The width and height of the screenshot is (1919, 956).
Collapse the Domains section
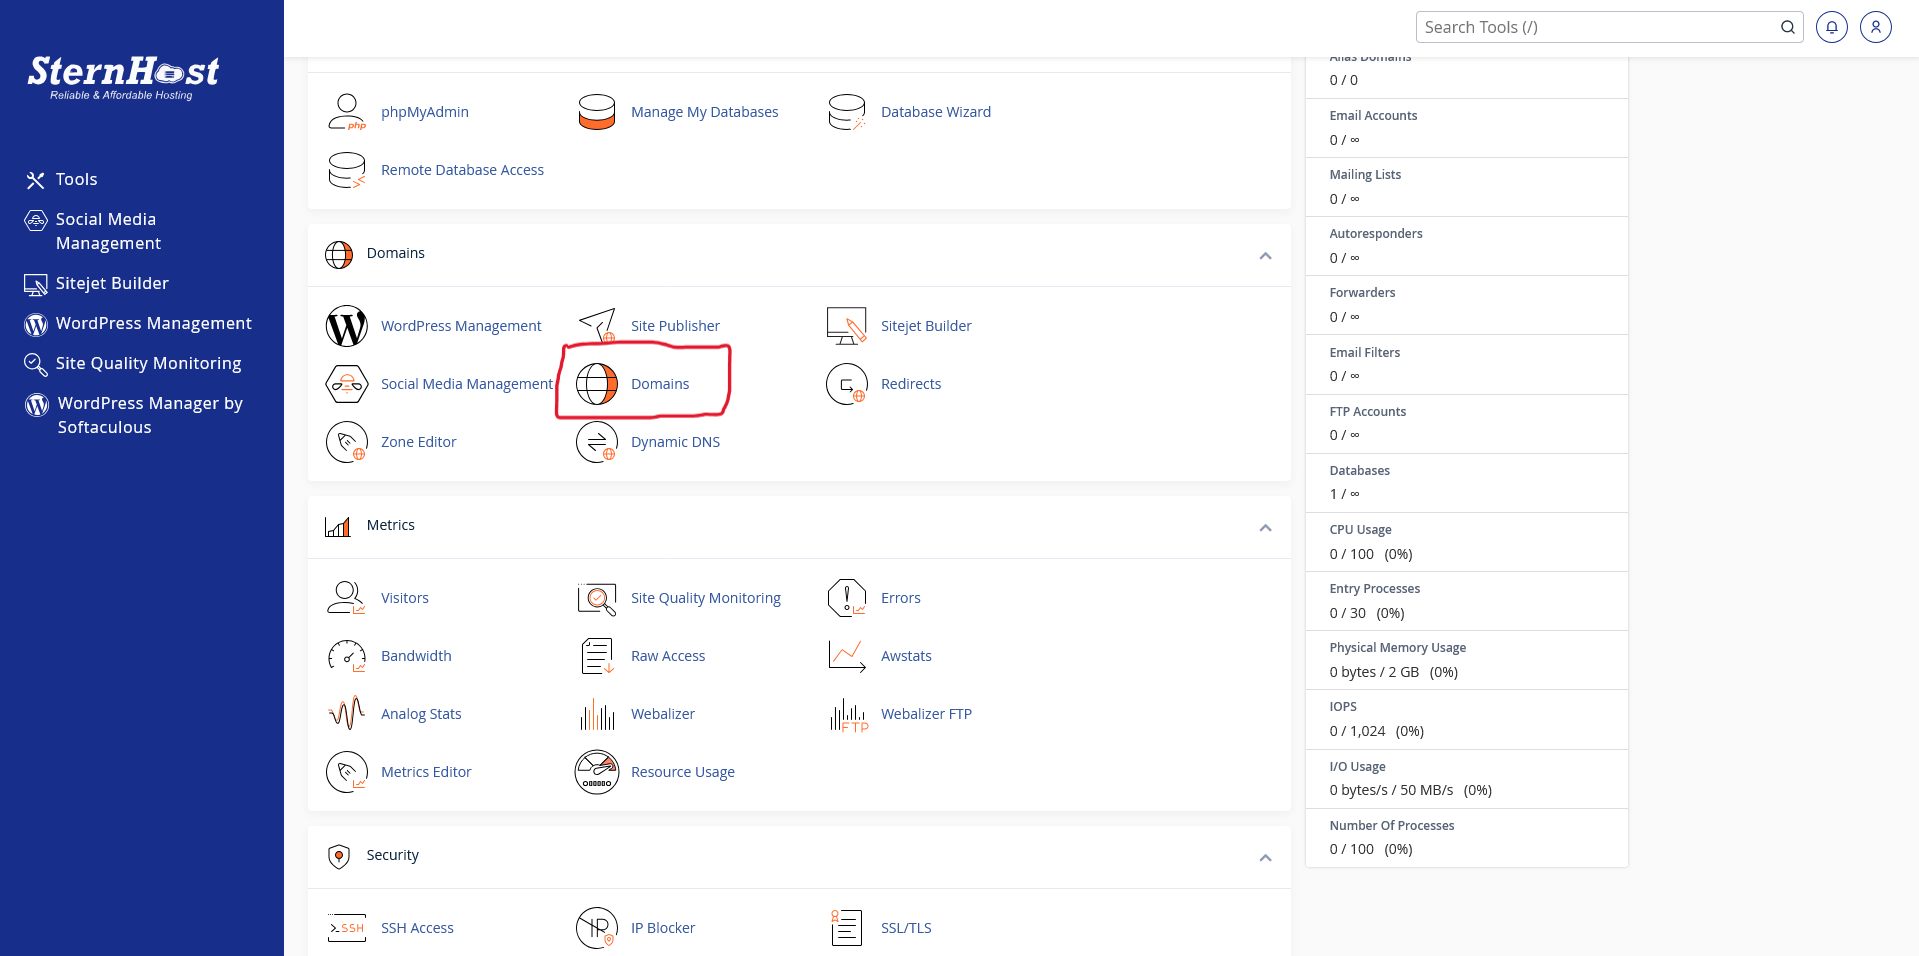click(x=1265, y=256)
